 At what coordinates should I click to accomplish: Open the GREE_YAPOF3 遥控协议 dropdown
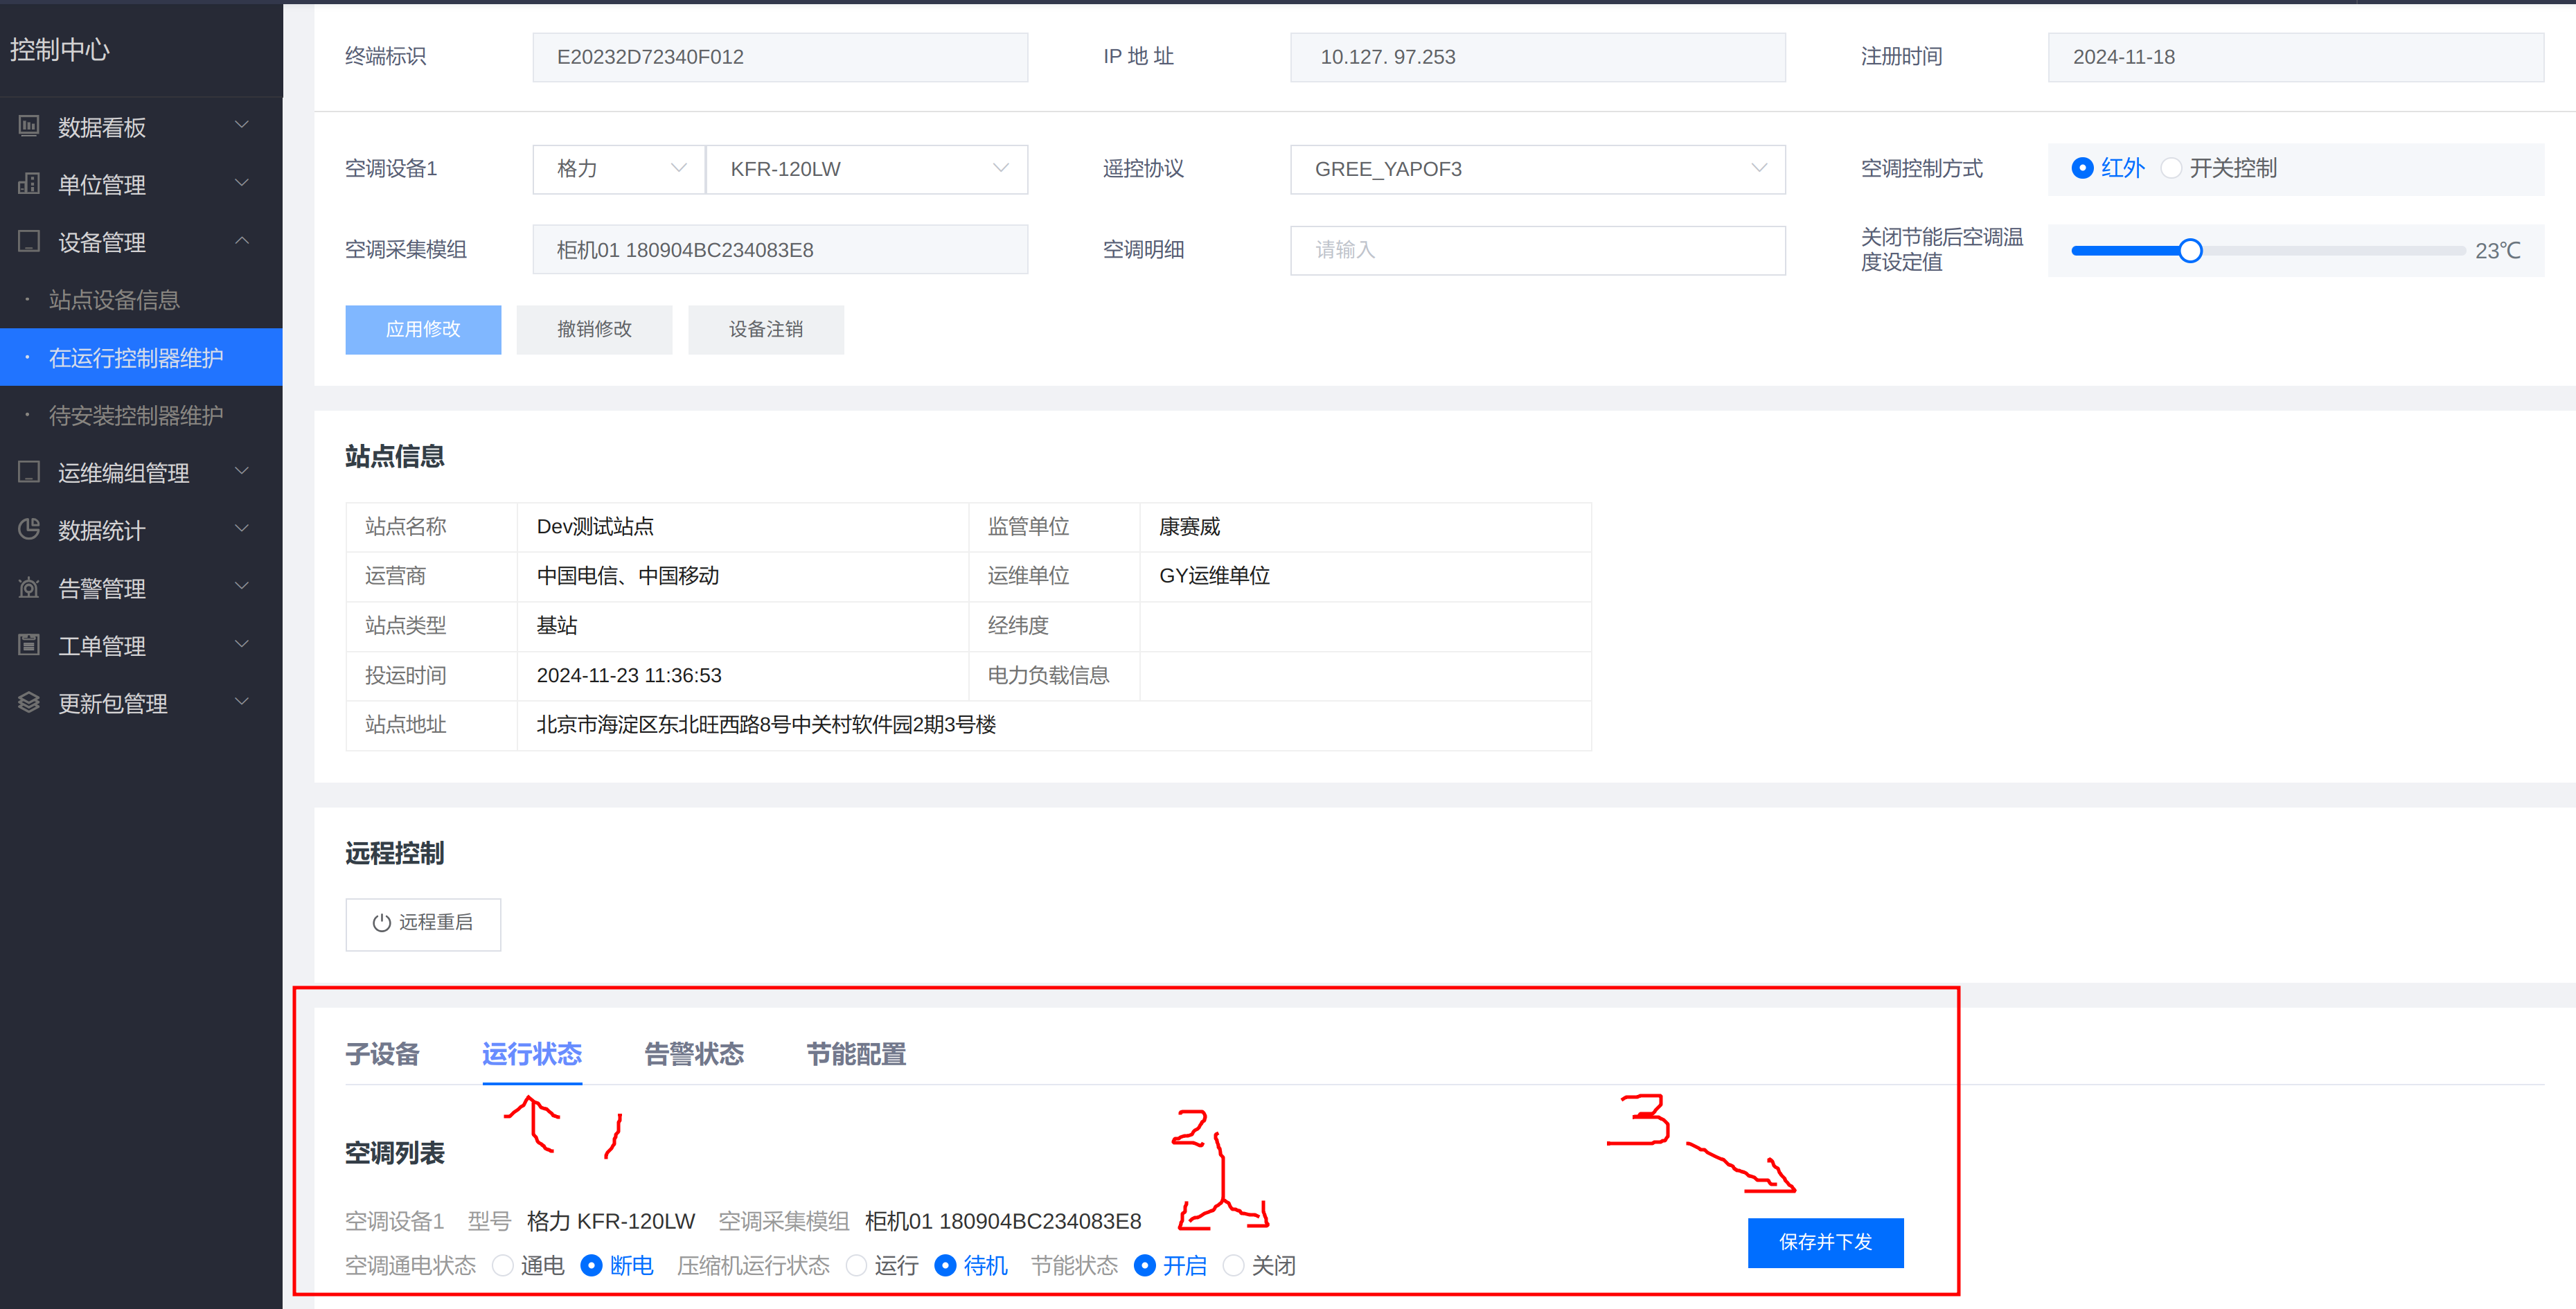[x=1537, y=169]
